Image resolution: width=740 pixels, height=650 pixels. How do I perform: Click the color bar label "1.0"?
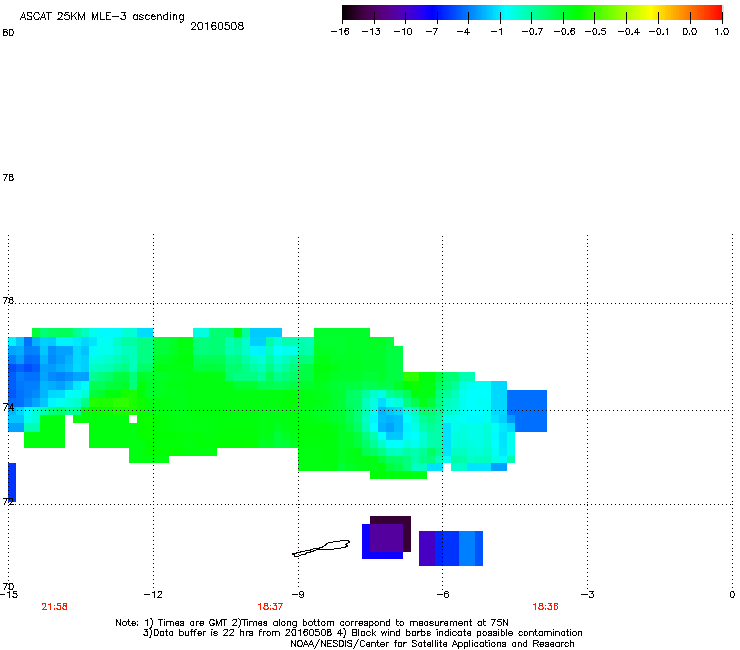coord(722,32)
